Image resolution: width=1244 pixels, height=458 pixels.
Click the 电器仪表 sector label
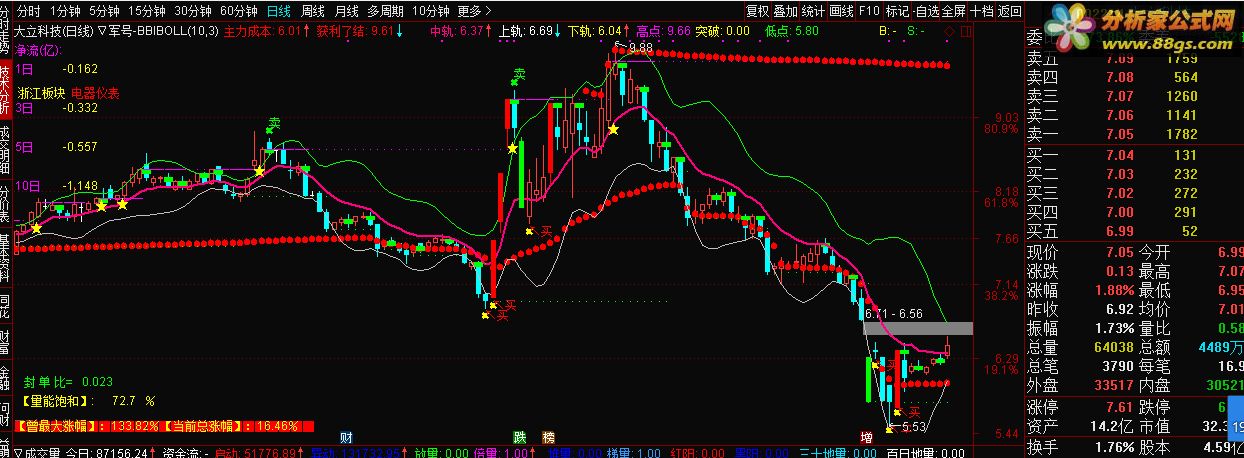click(x=95, y=93)
